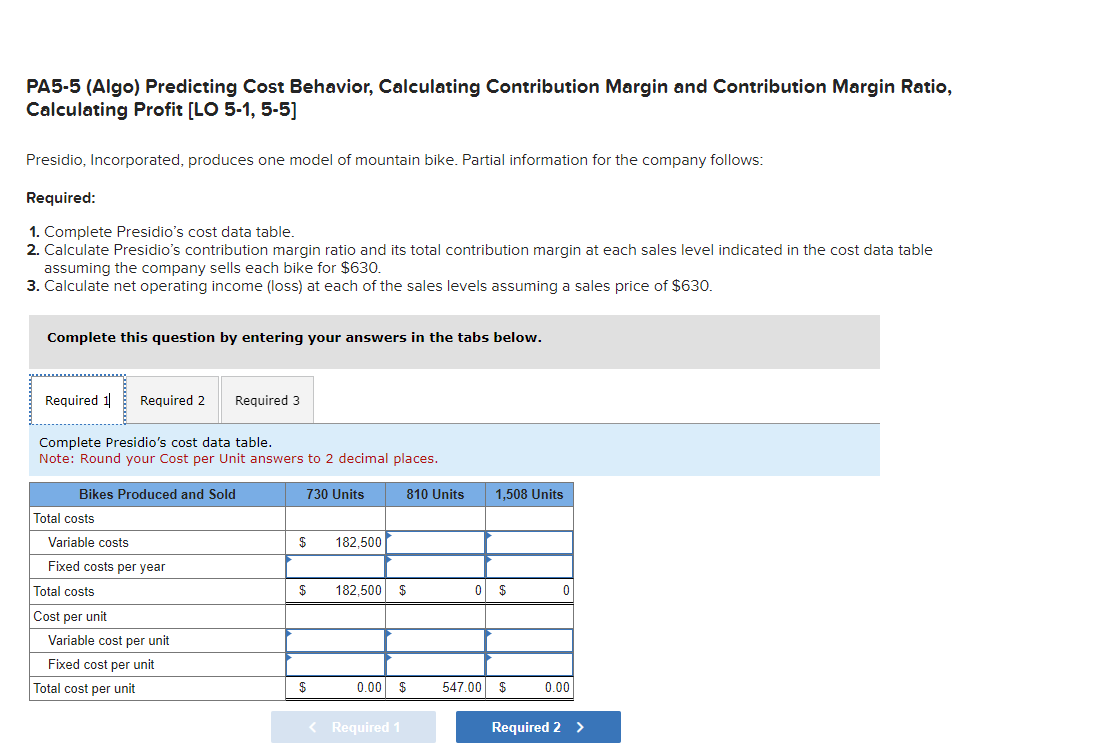1109x750 pixels.
Task: Click the Bikes Produced and Sold header
Action: click(156, 494)
